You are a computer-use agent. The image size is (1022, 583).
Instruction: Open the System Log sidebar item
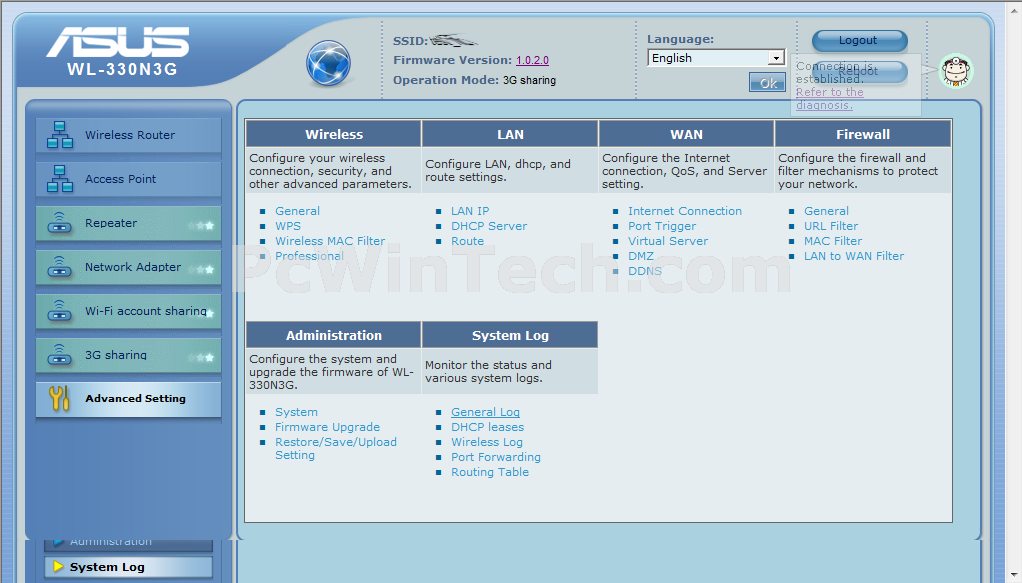pos(128,567)
